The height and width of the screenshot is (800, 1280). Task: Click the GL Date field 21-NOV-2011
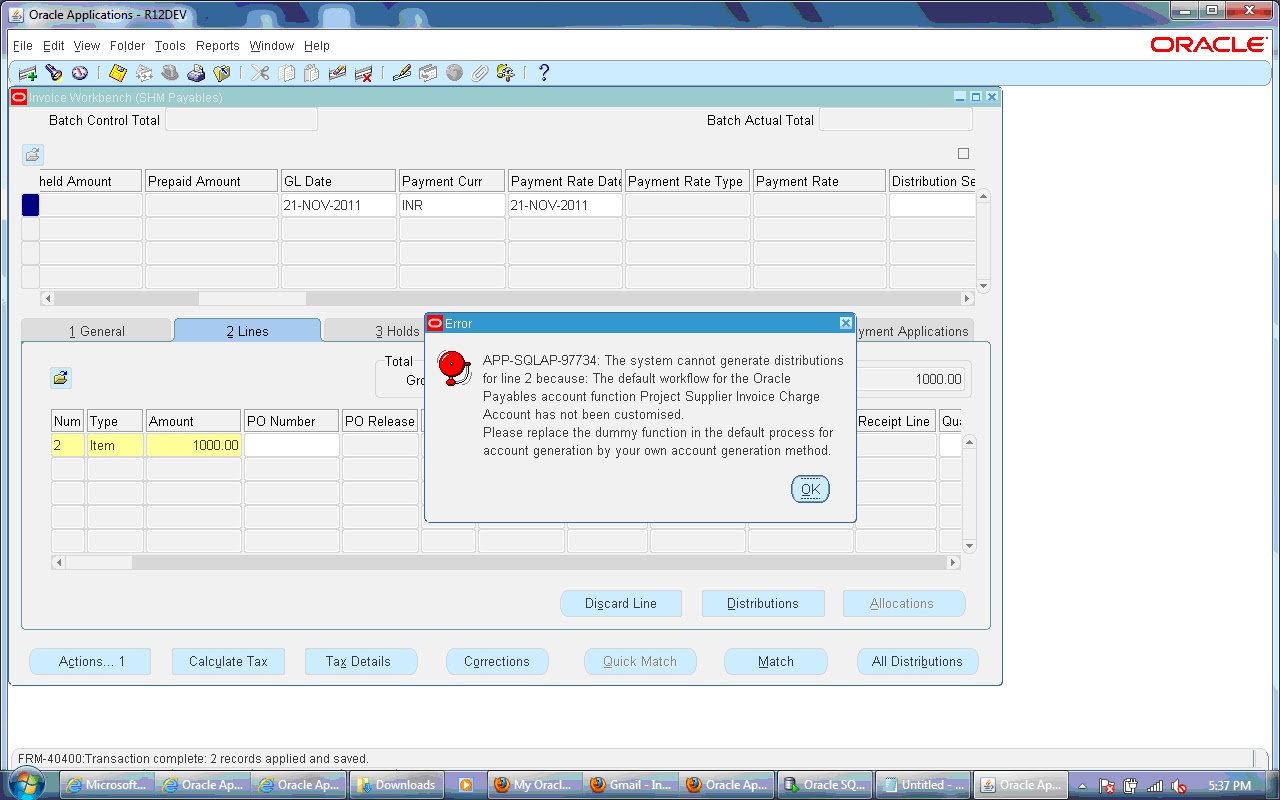[338, 205]
